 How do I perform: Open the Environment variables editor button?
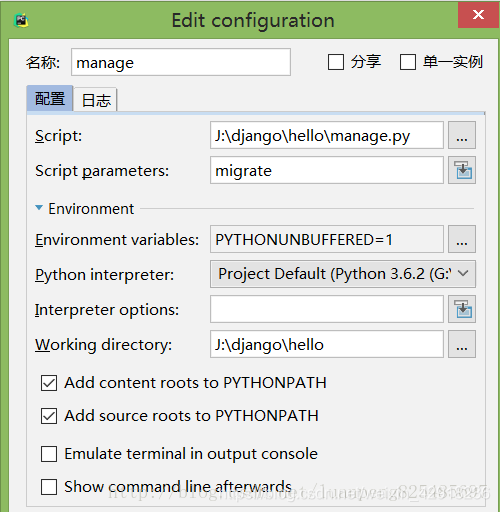pyautogui.click(x=462, y=239)
